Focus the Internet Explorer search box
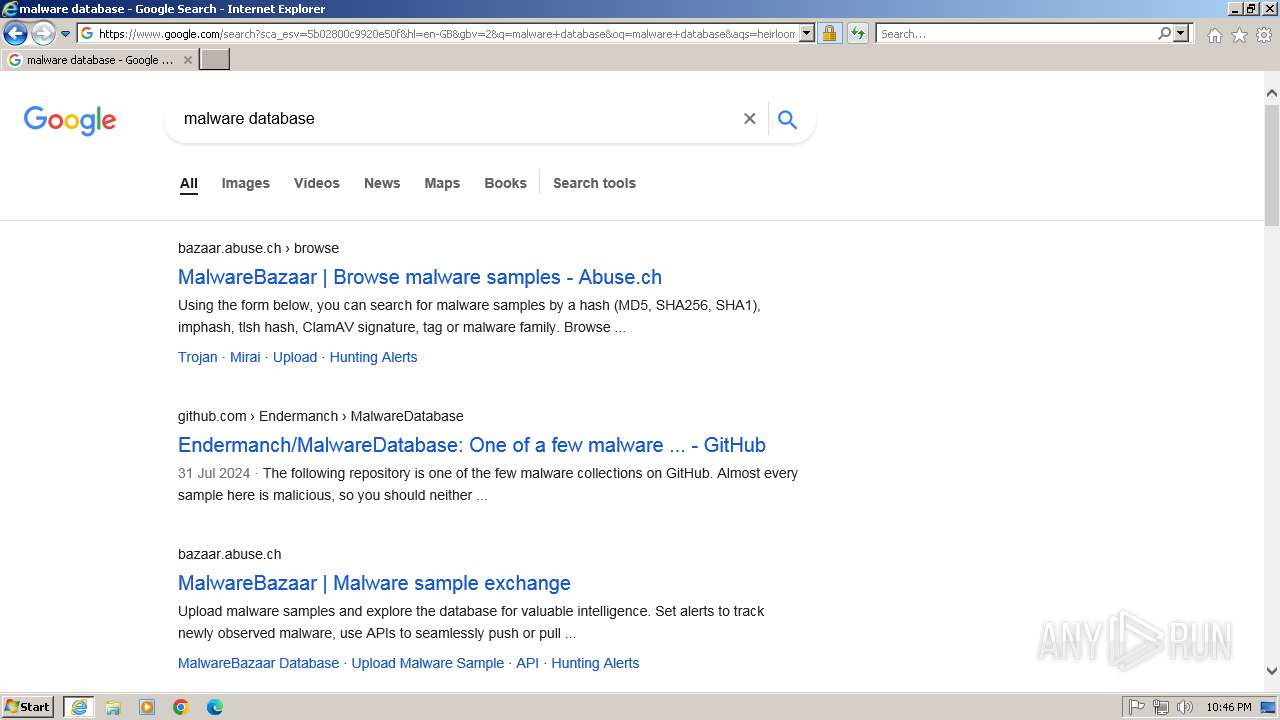The width and height of the screenshot is (1280, 720). pyautogui.click(x=1016, y=34)
